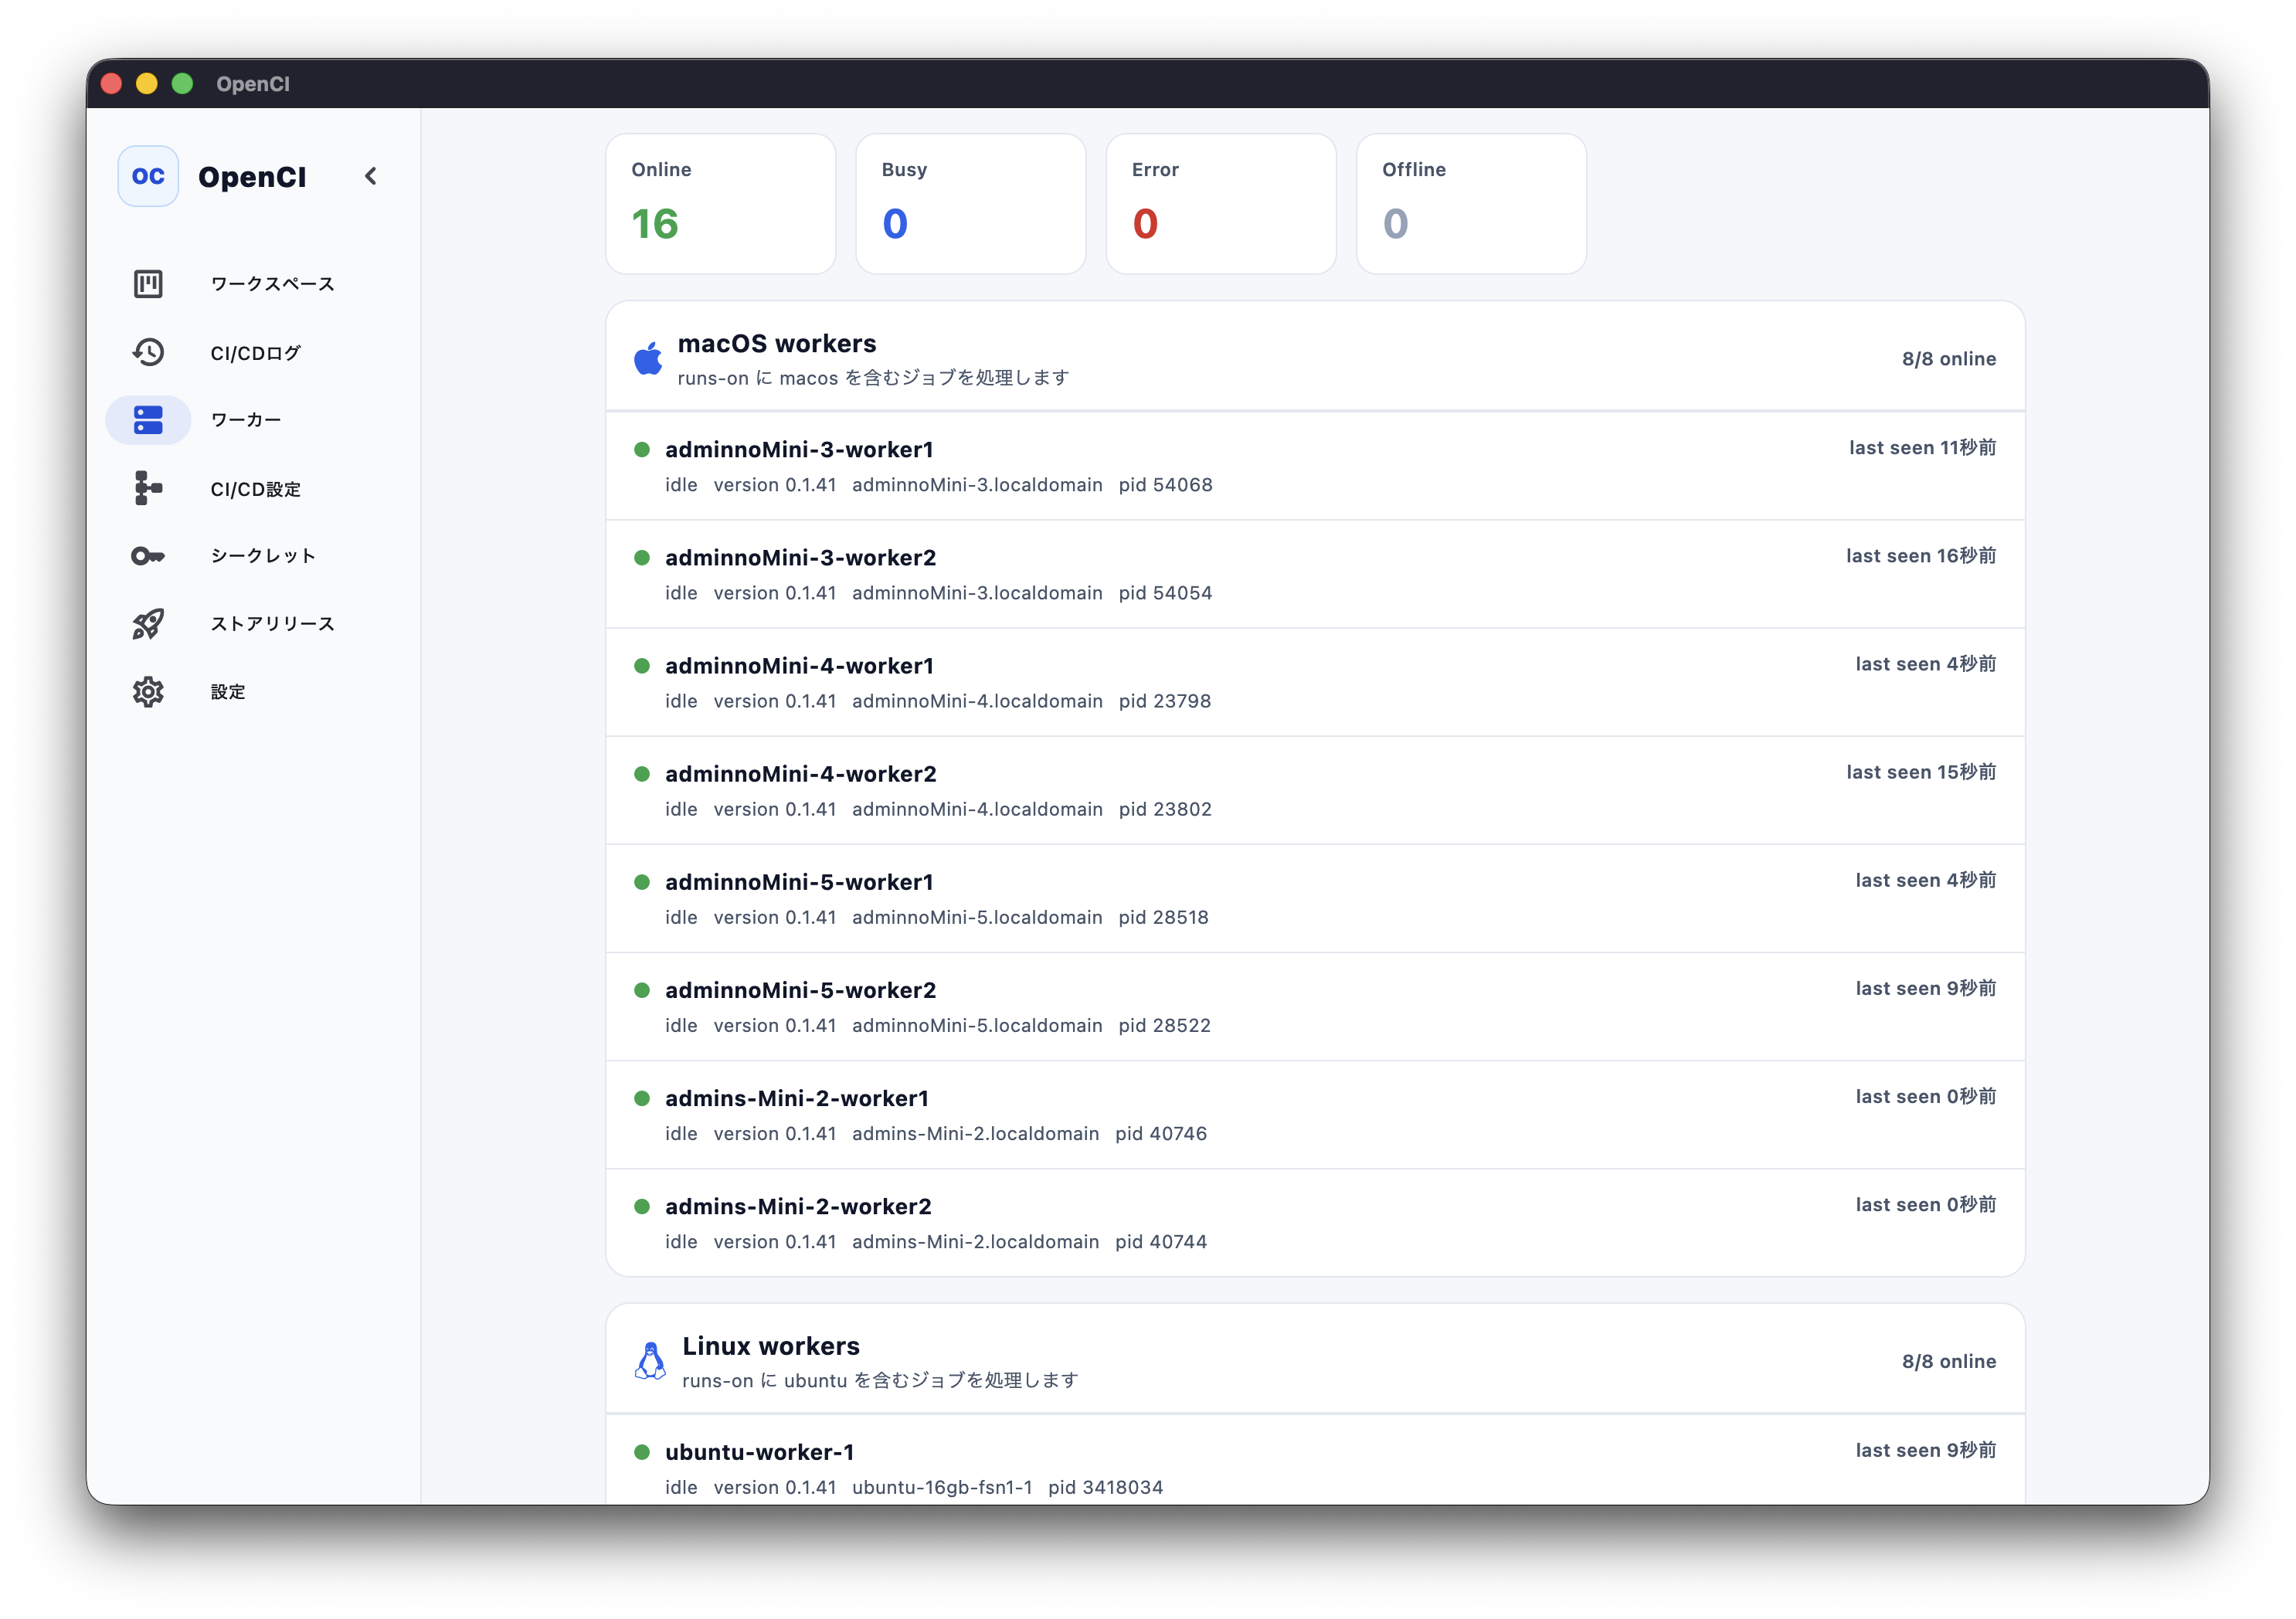Select the adminnoMini-4-worker2 row name
Image resolution: width=2296 pixels, height=1619 pixels.
point(801,774)
